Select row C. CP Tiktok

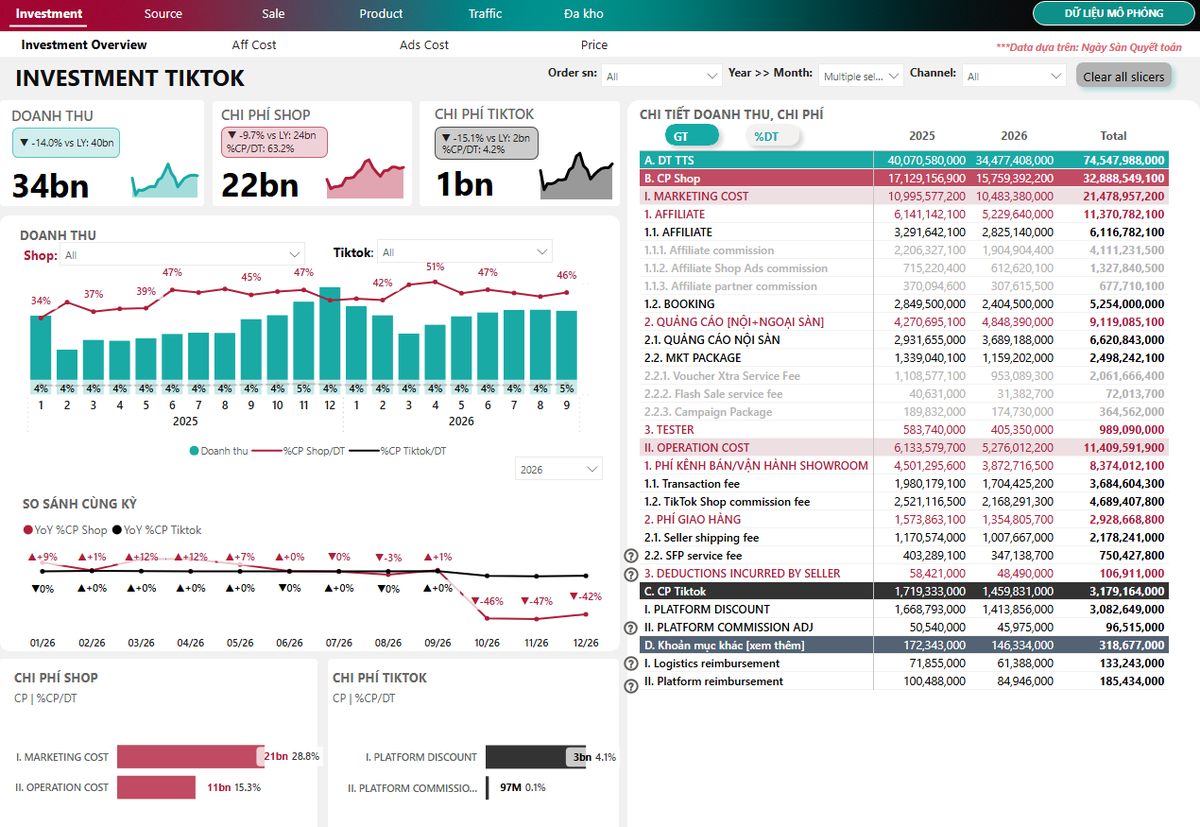(903, 592)
